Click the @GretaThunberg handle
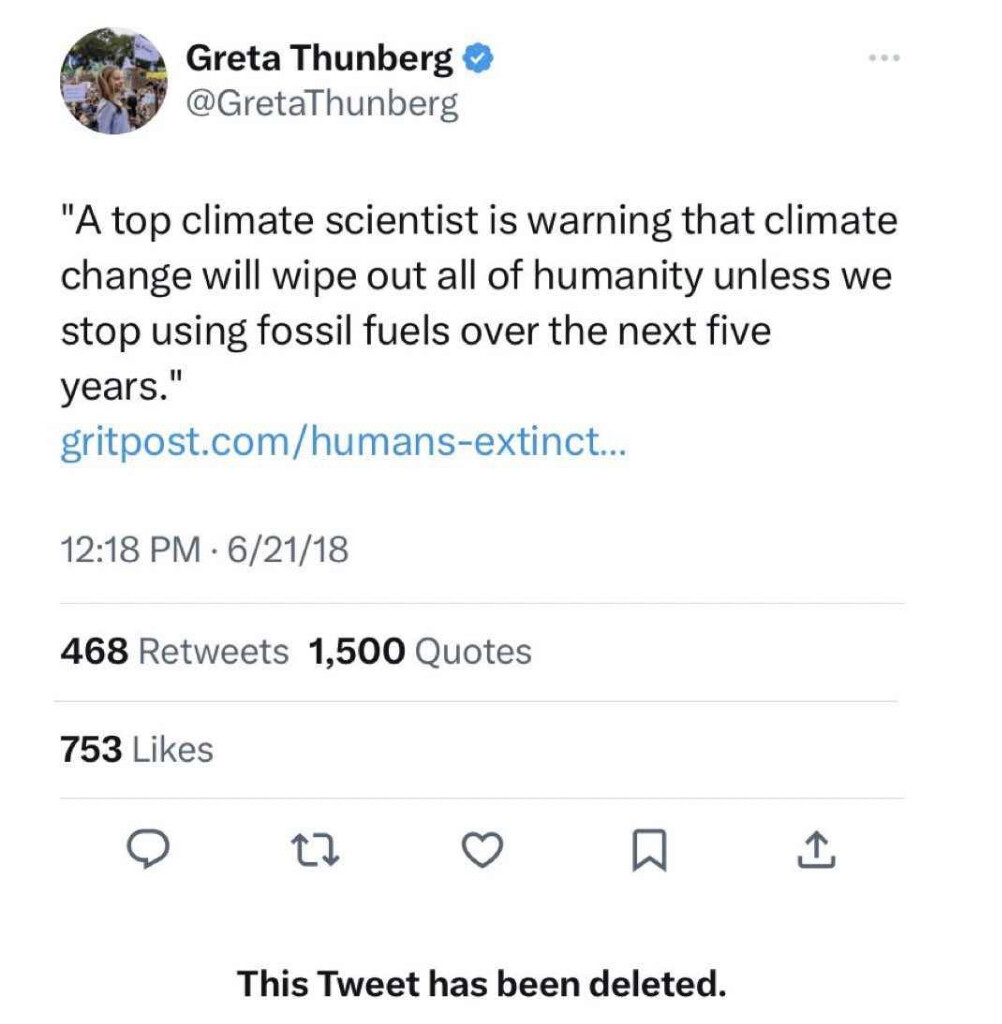This screenshot has width=1002, height=1024. pos(323,104)
